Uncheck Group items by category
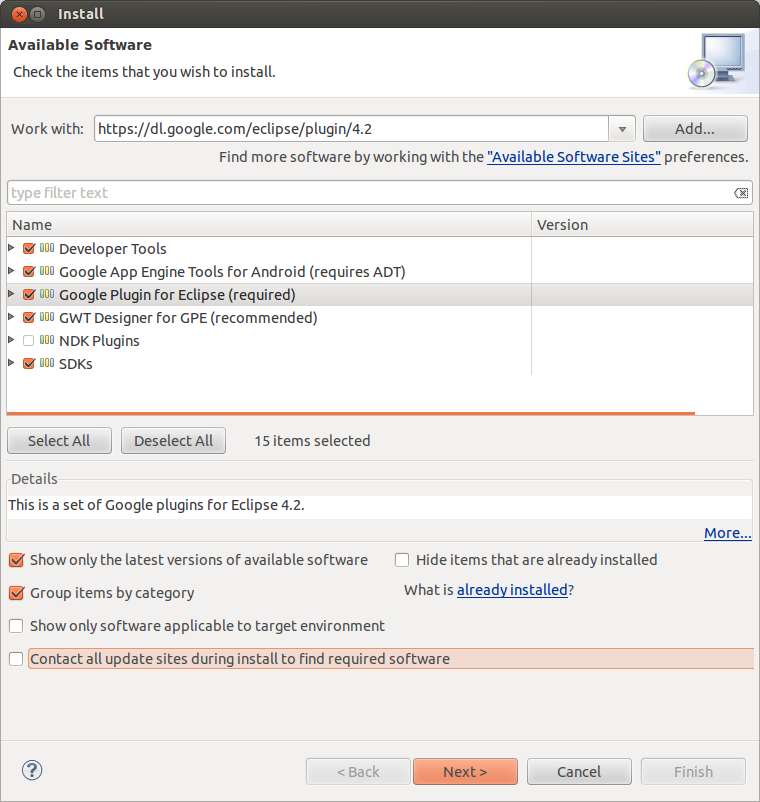This screenshot has width=760, height=802. (16, 593)
